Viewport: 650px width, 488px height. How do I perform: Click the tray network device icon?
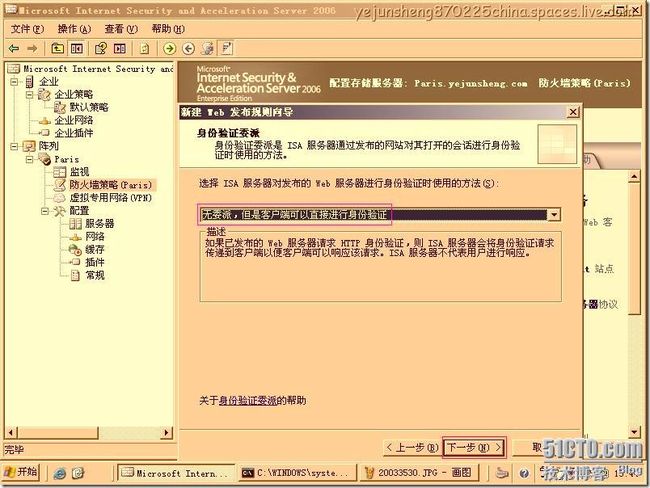pos(502,473)
